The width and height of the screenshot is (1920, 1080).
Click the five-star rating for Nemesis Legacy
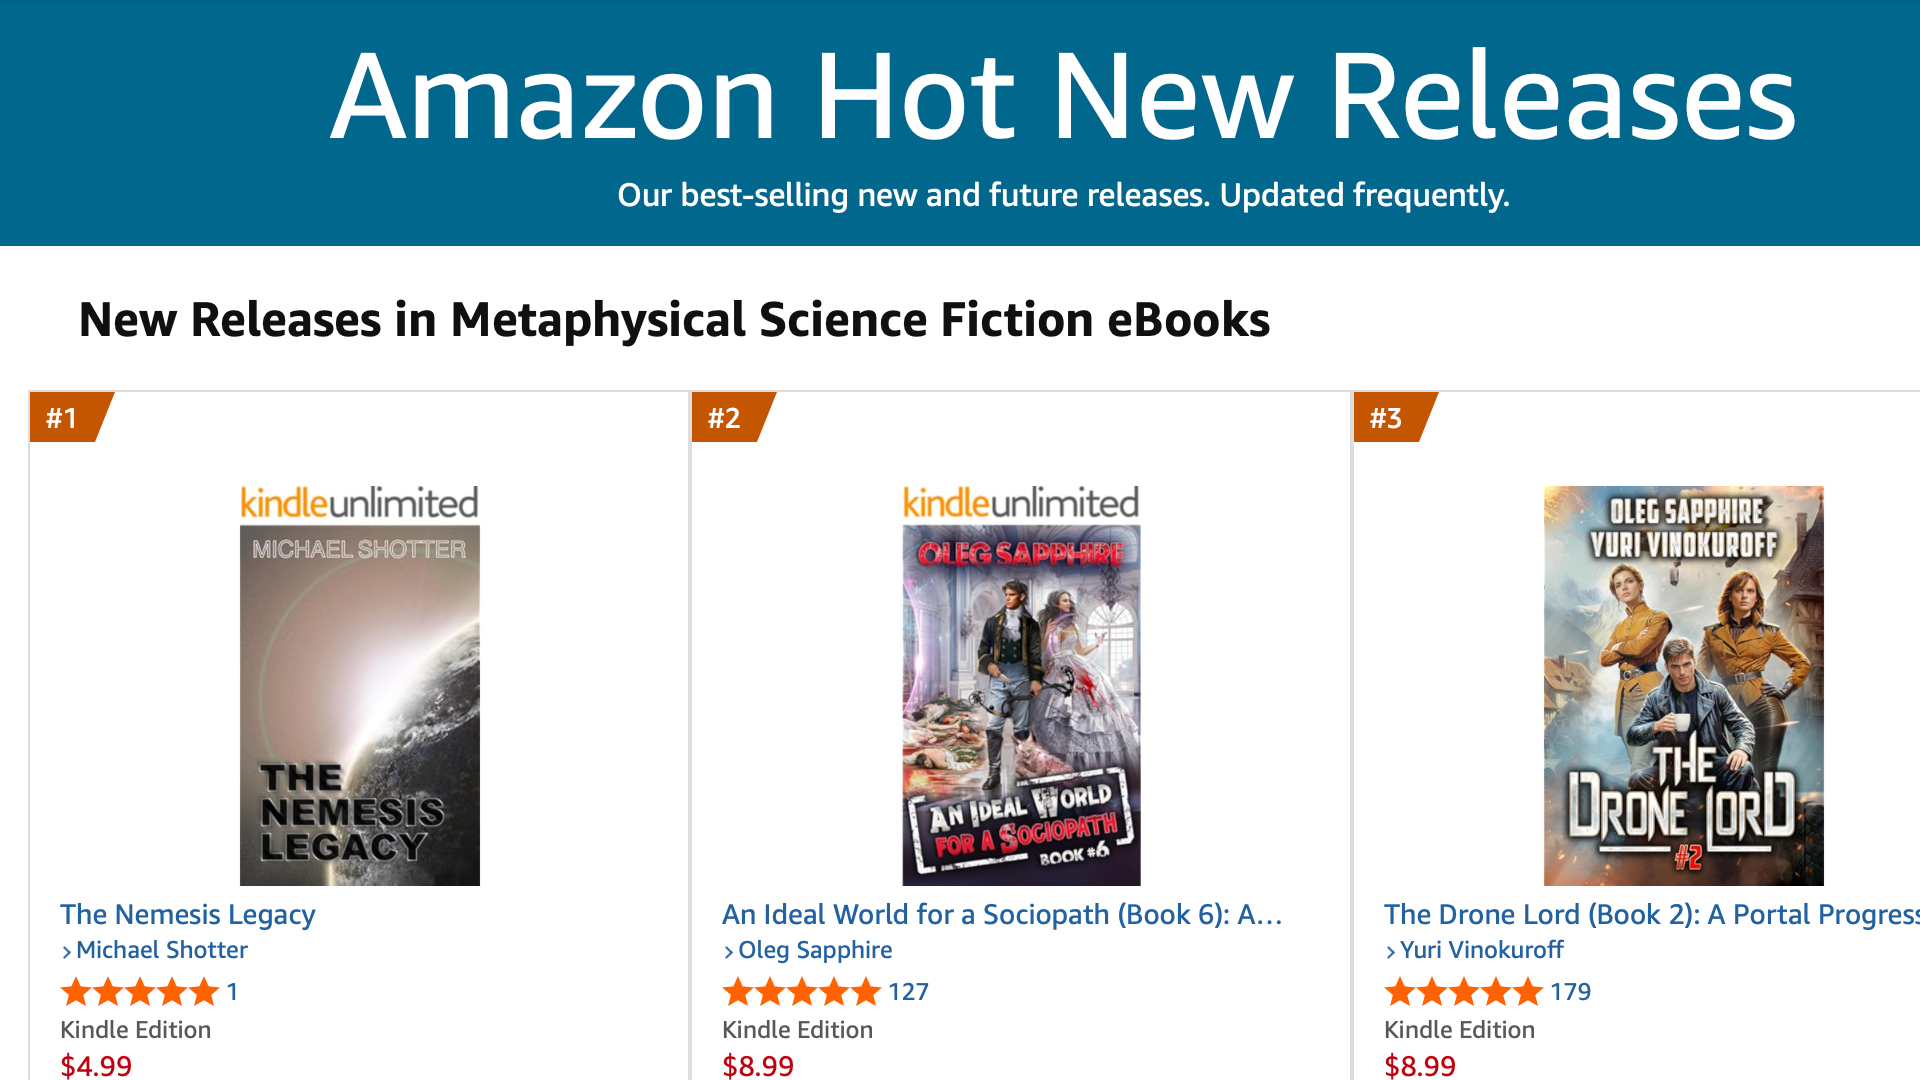click(x=139, y=992)
